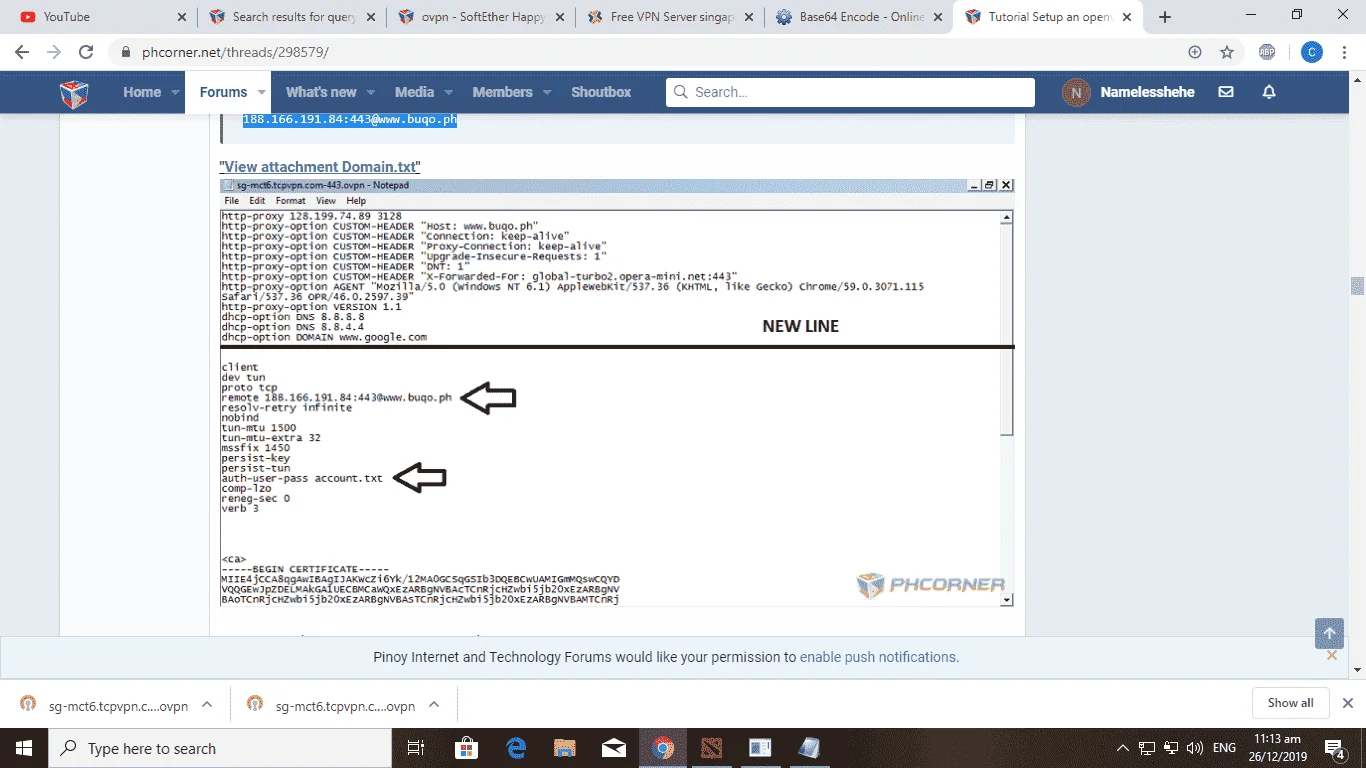This screenshot has width=1366, height=768.
Task: Switch to ovpn - SoftEther tab
Action: click(x=481, y=17)
